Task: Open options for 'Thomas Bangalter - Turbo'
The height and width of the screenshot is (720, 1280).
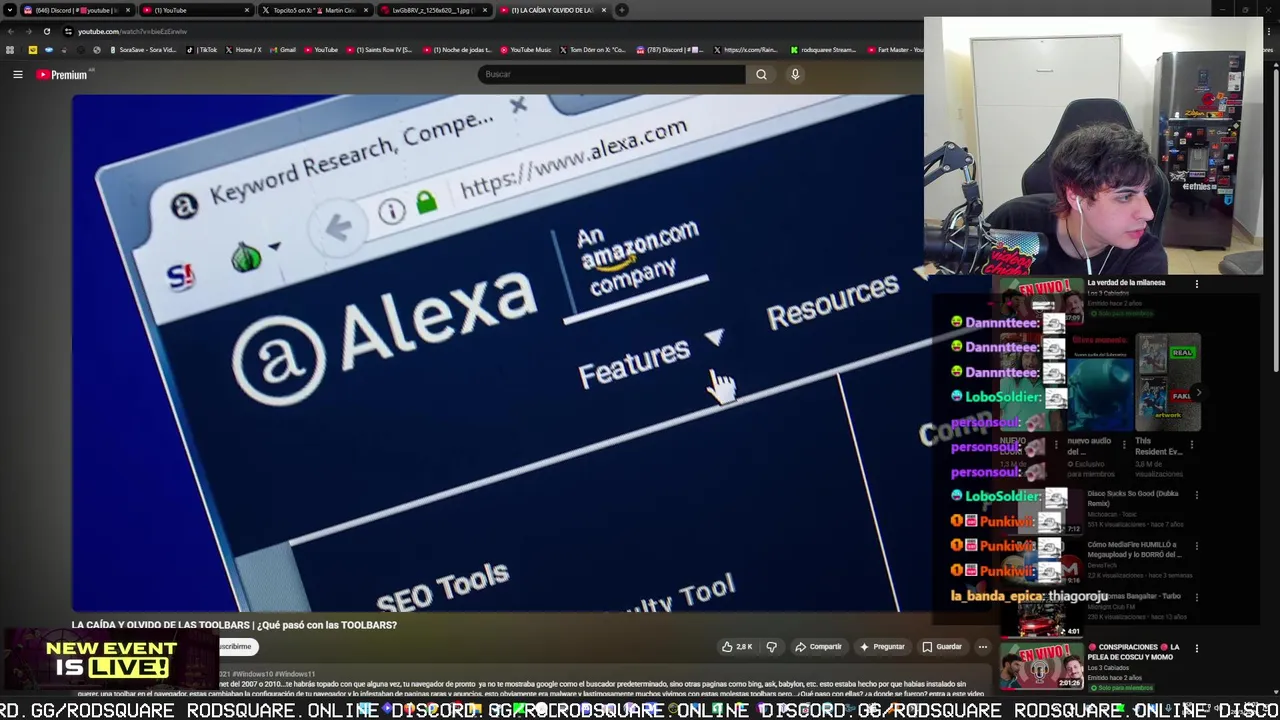Action: (x=1196, y=597)
